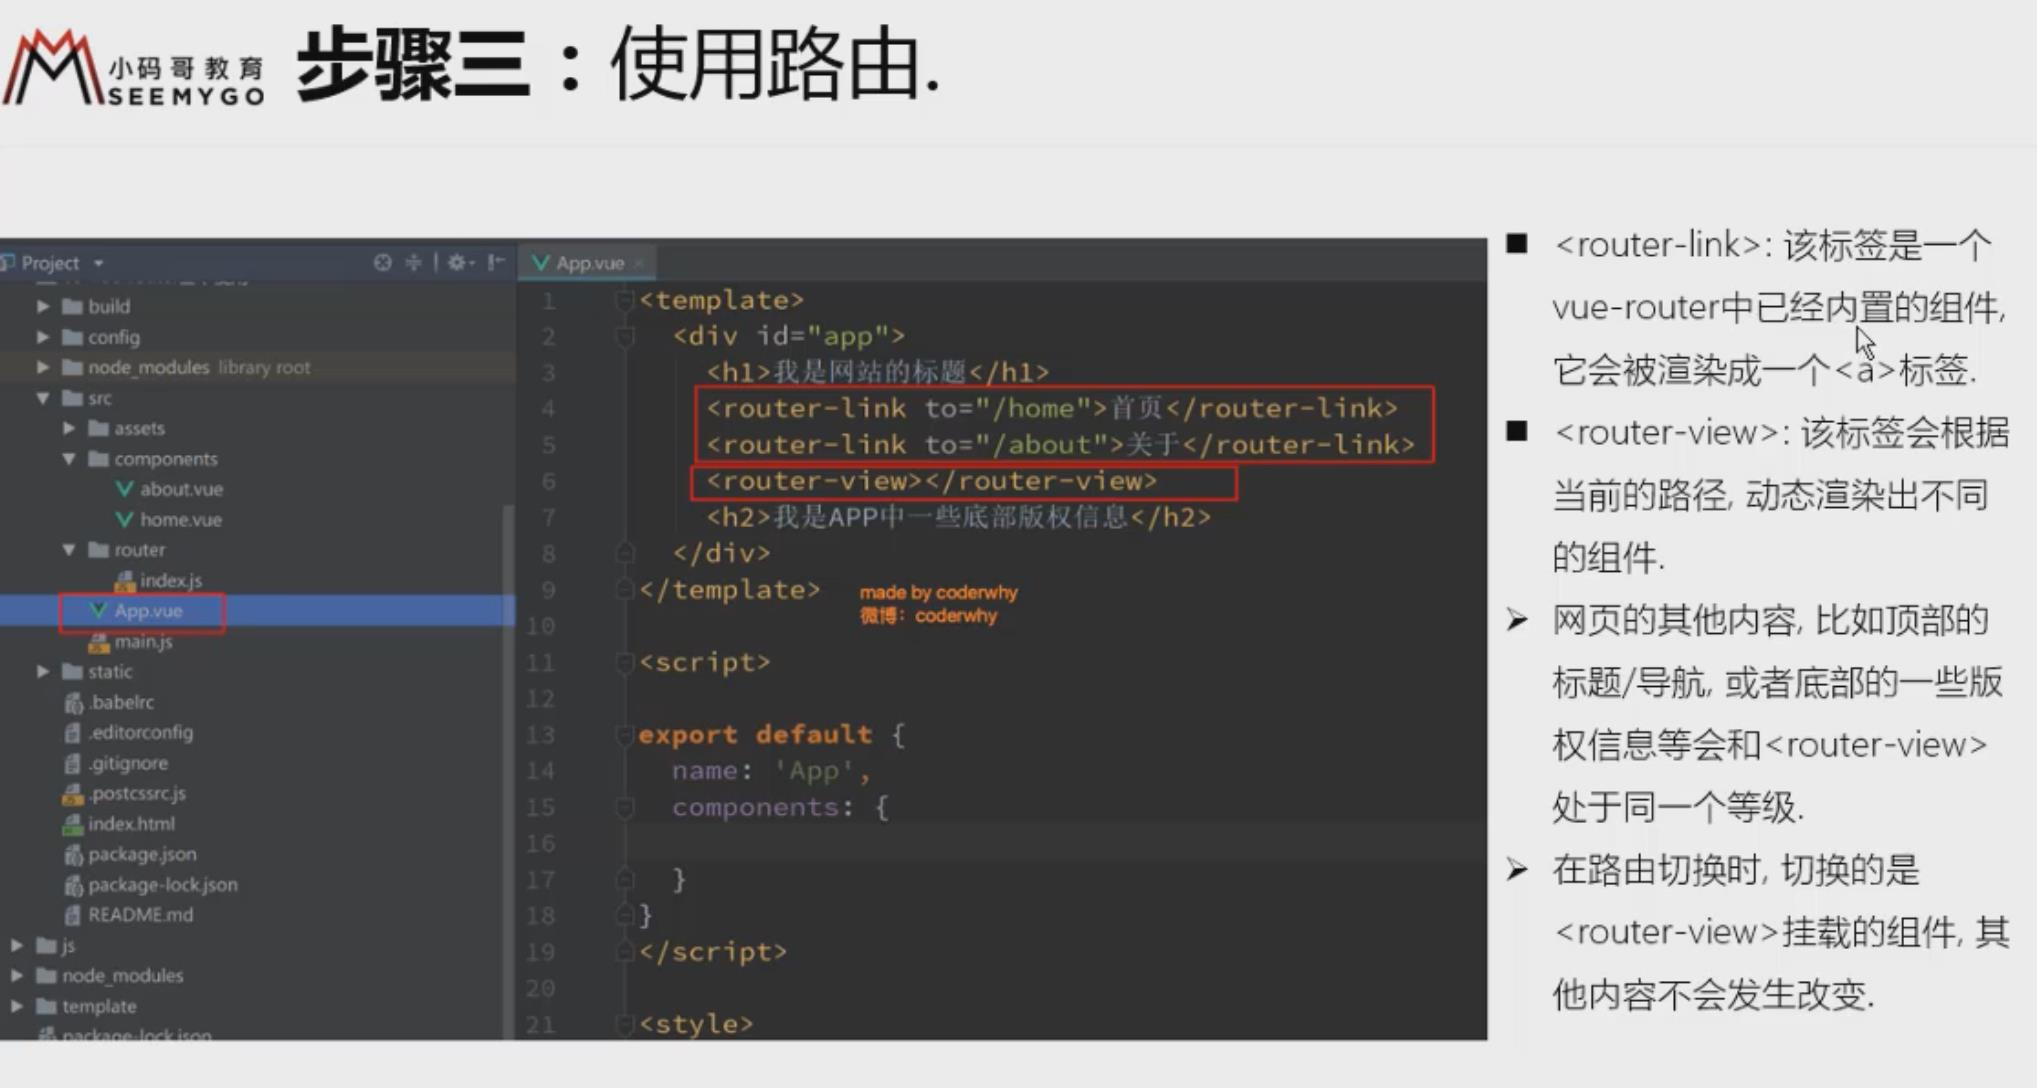Click the components folder icon
Image resolution: width=2037 pixels, height=1088 pixels.
pyautogui.click(x=98, y=459)
